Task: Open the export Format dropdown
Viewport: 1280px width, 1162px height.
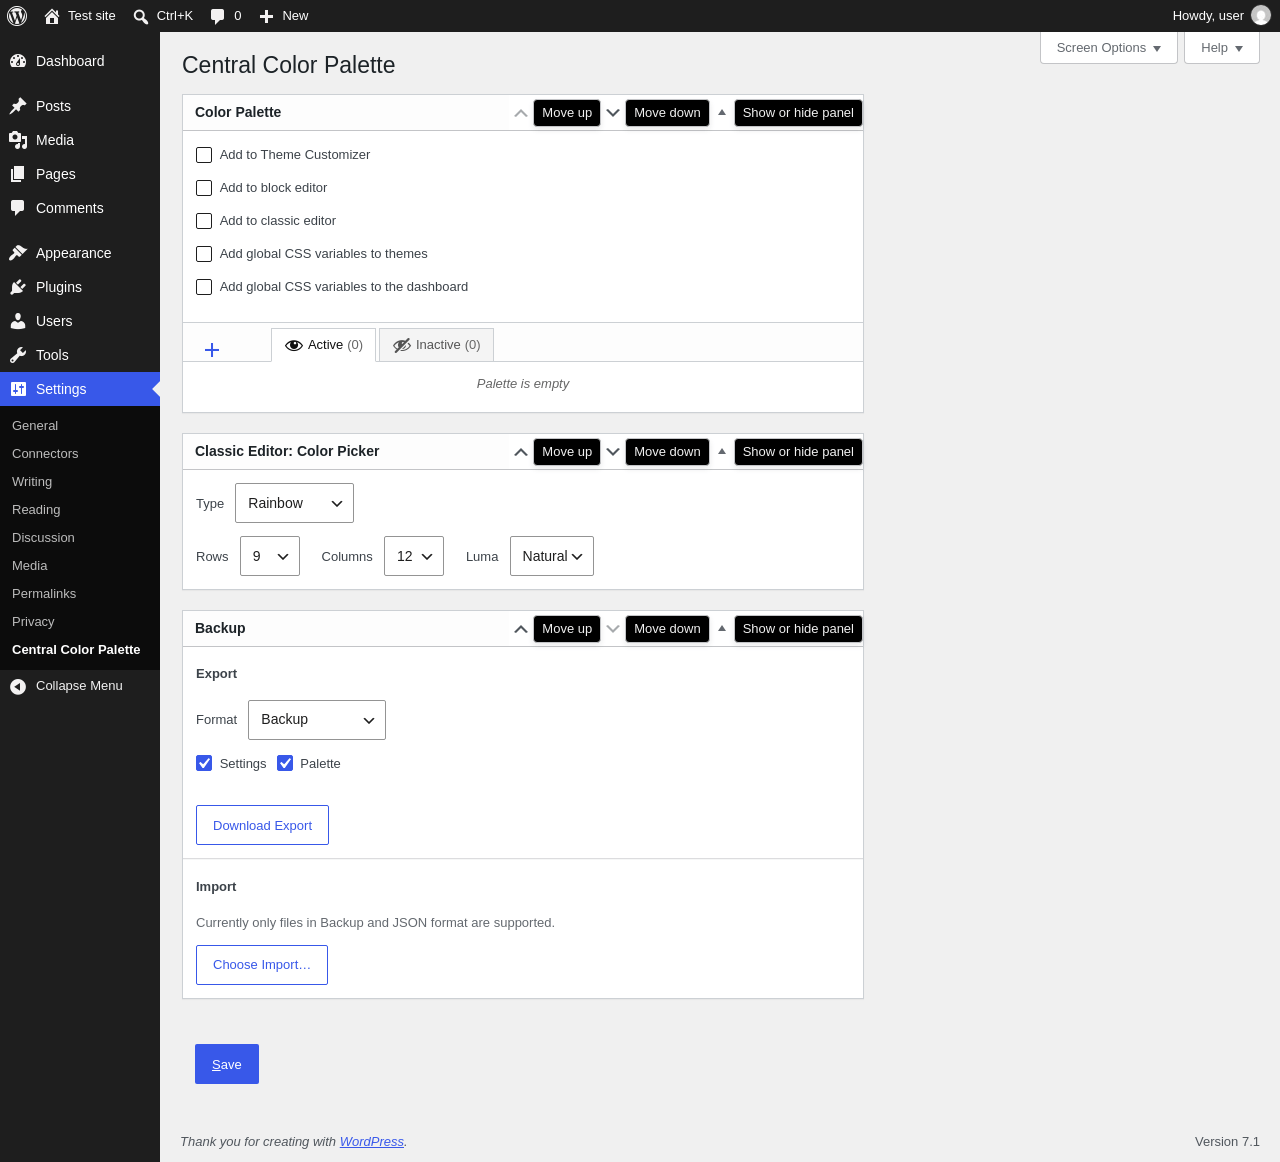Action: tap(317, 720)
